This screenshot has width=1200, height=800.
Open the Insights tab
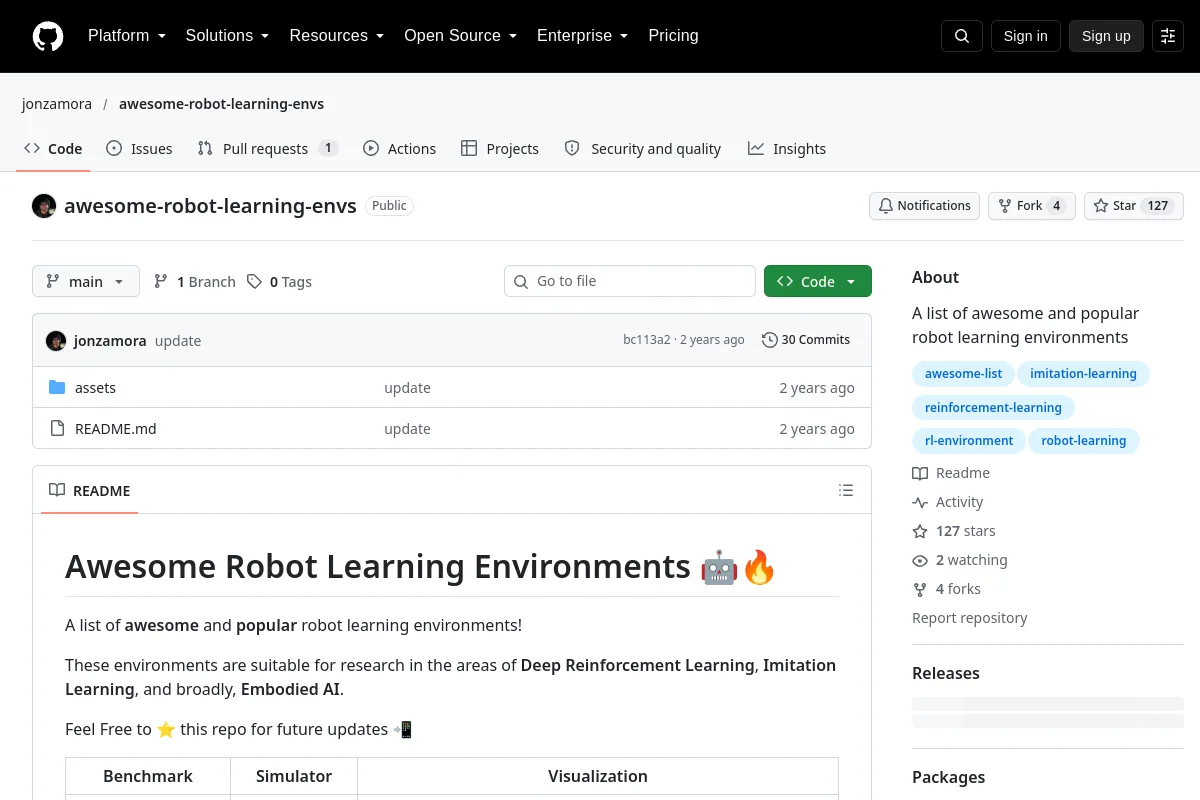(787, 149)
